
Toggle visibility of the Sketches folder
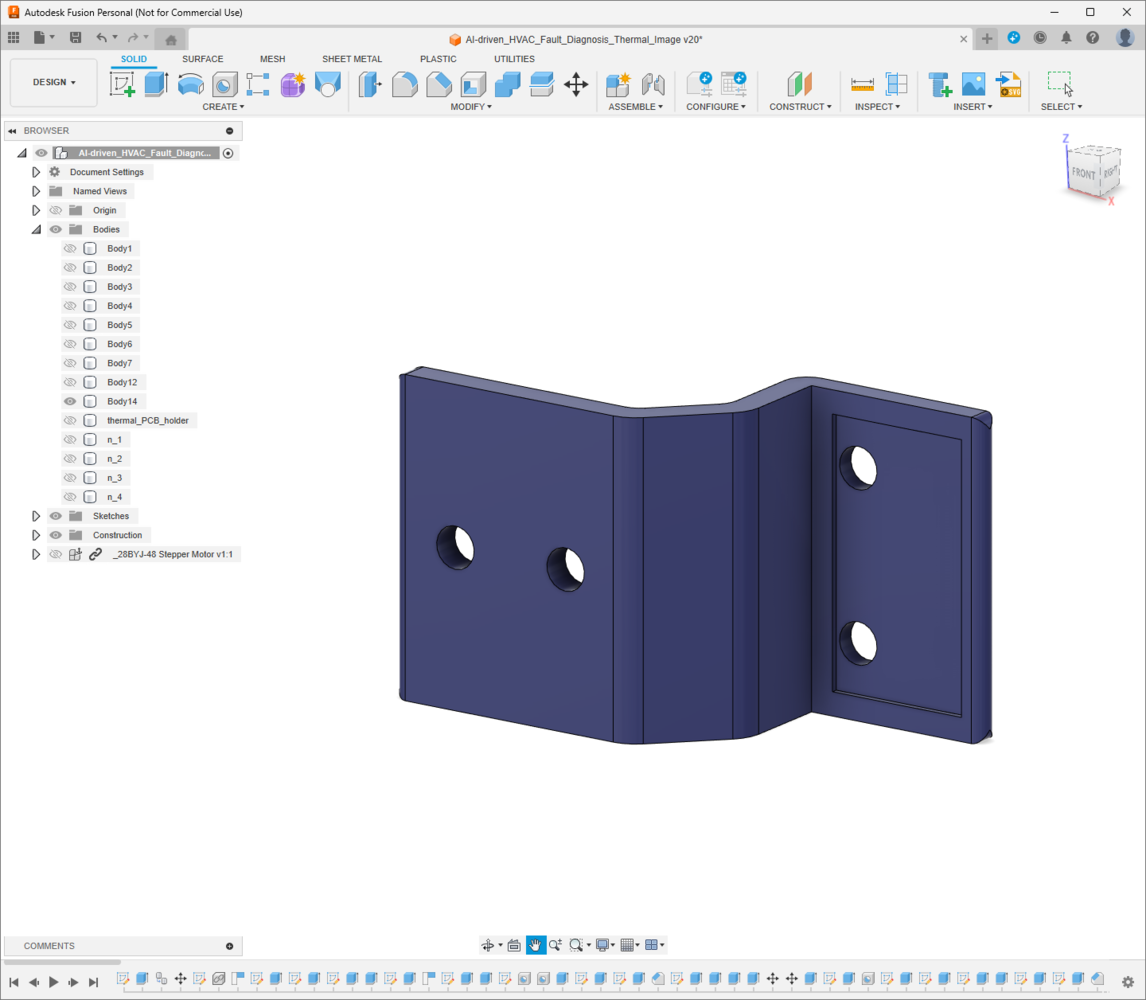pyautogui.click(x=56, y=516)
